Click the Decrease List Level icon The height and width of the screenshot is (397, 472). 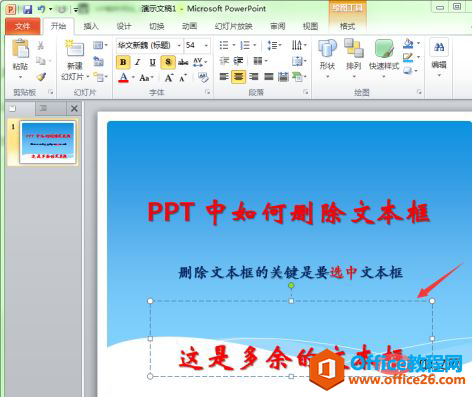coord(224,61)
